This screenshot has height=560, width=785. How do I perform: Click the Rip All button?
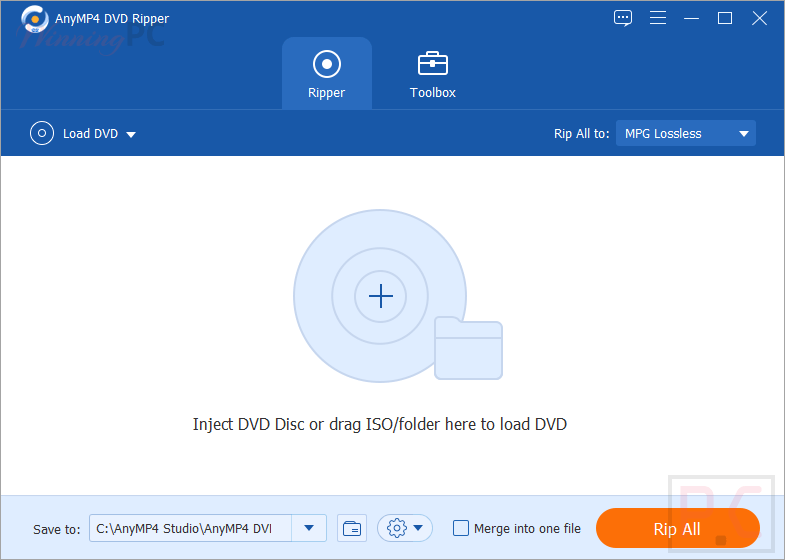click(677, 528)
